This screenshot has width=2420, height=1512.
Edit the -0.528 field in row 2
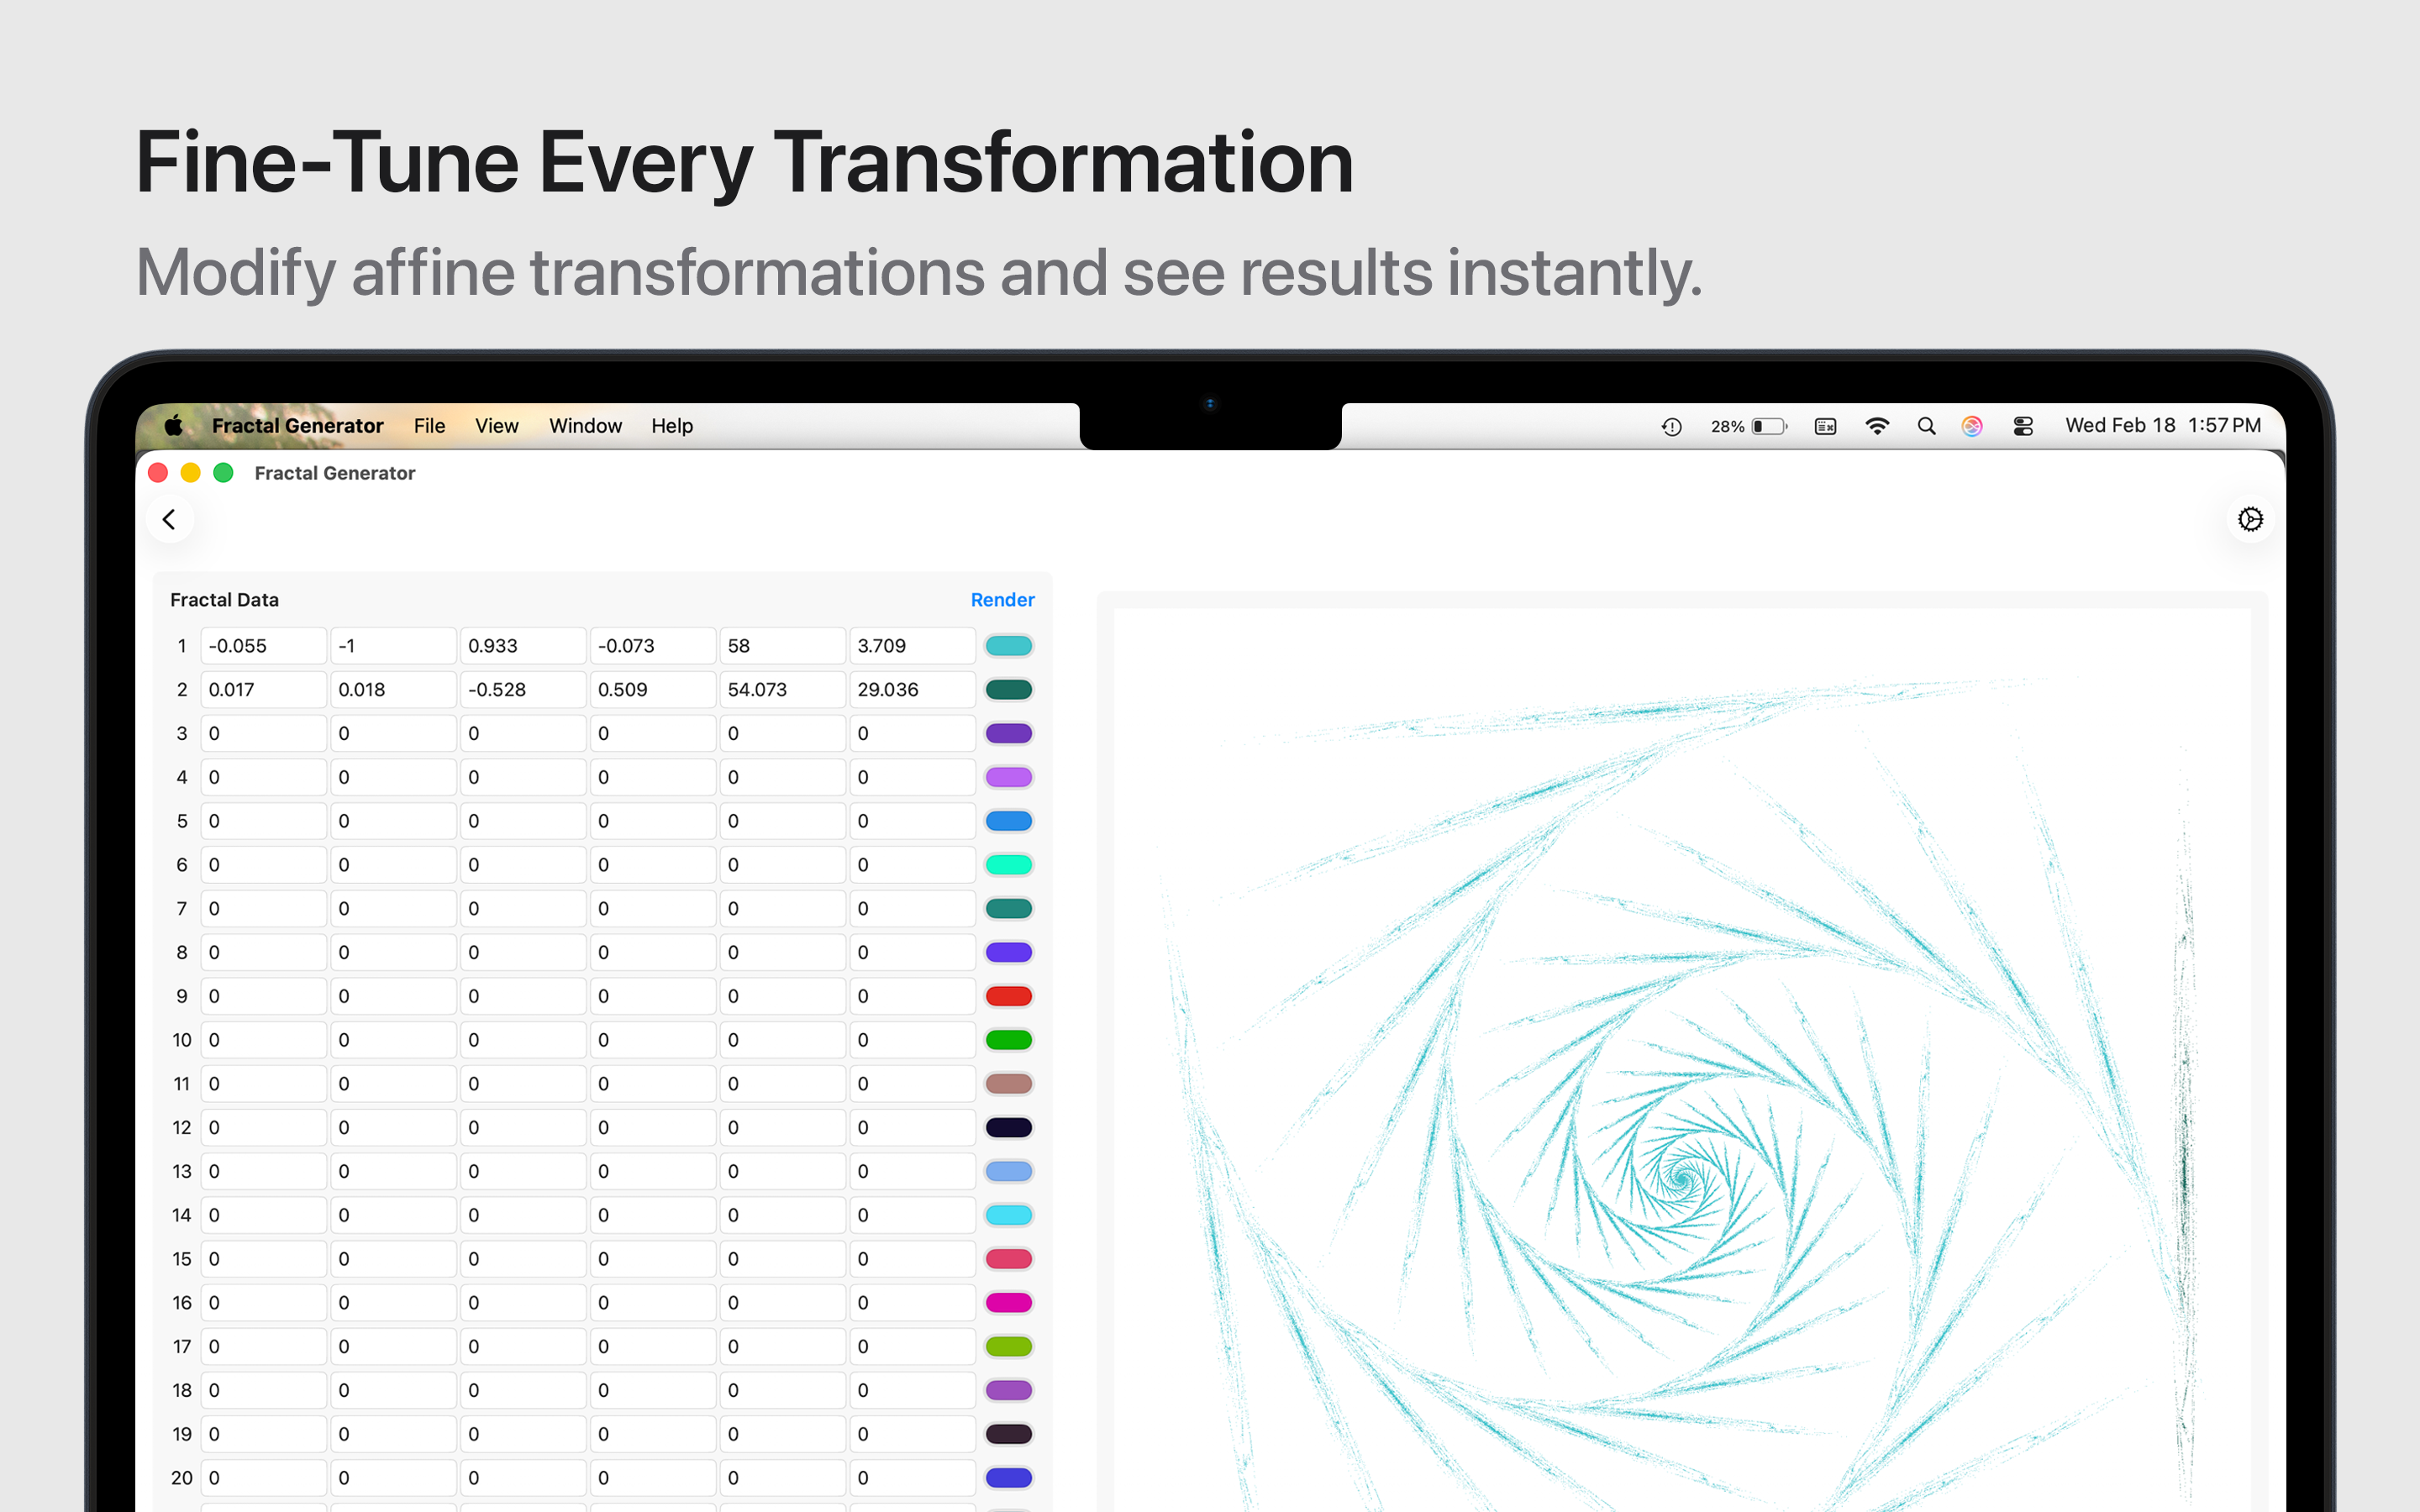click(x=523, y=690)
